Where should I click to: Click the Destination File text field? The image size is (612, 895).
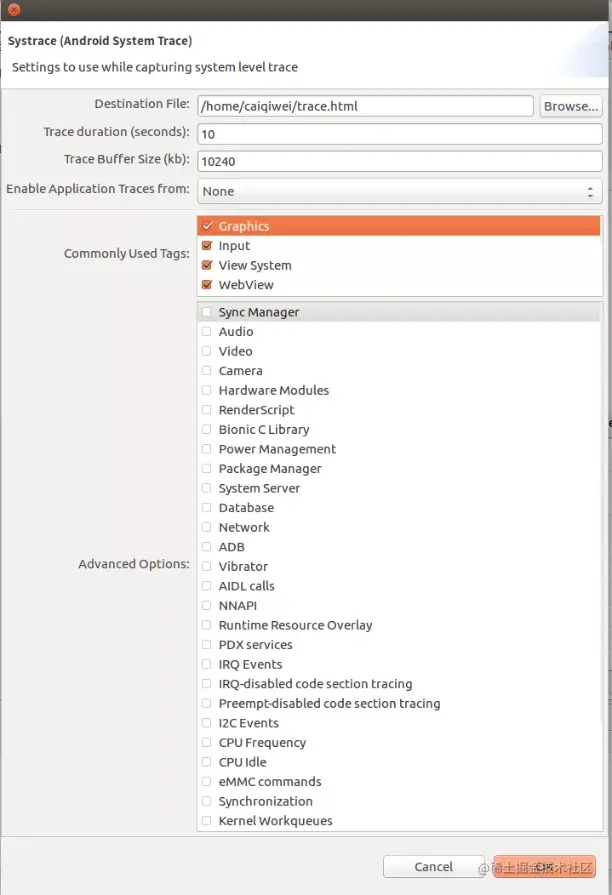point(365,106)
